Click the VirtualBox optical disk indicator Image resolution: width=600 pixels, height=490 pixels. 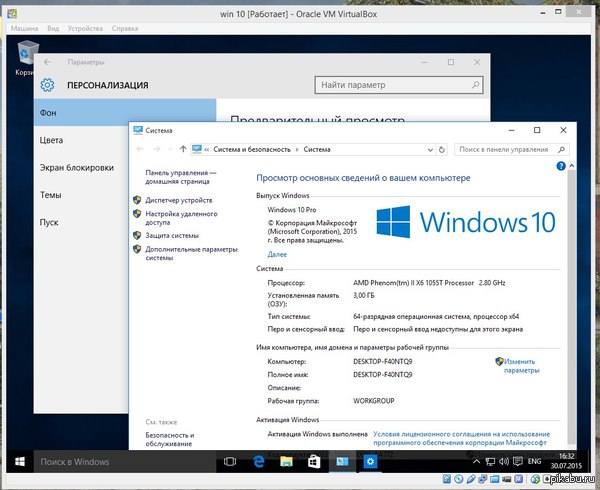(x=458, y=479)
